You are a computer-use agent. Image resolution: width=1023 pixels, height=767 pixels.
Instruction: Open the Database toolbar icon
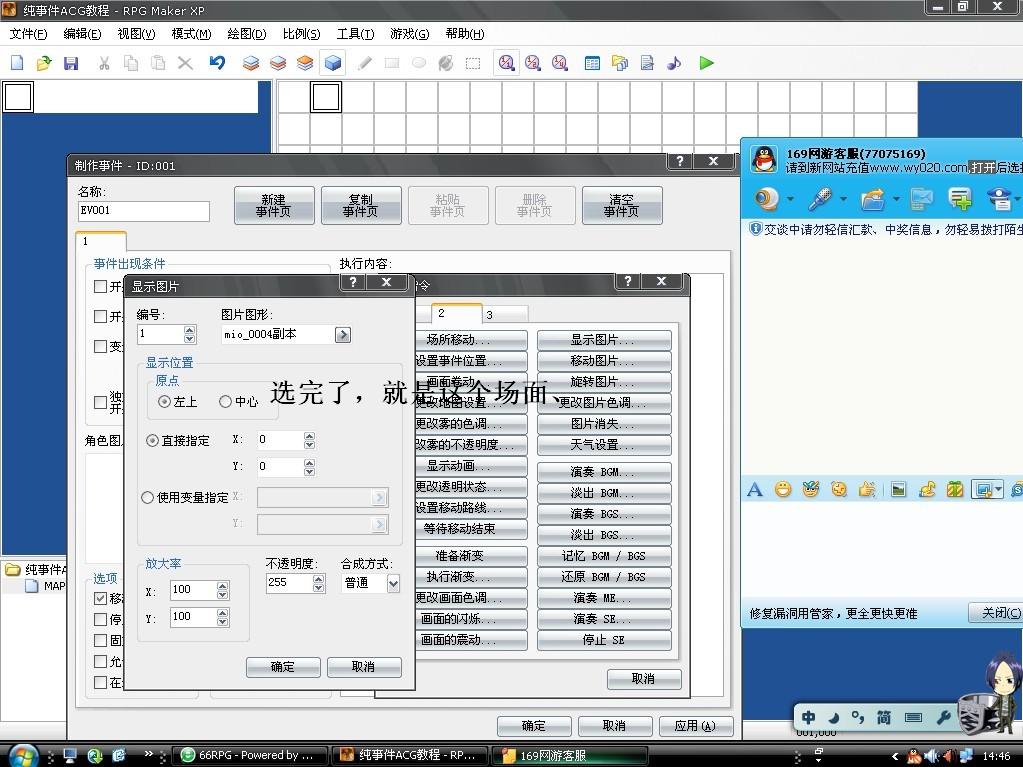coord(592,63)
